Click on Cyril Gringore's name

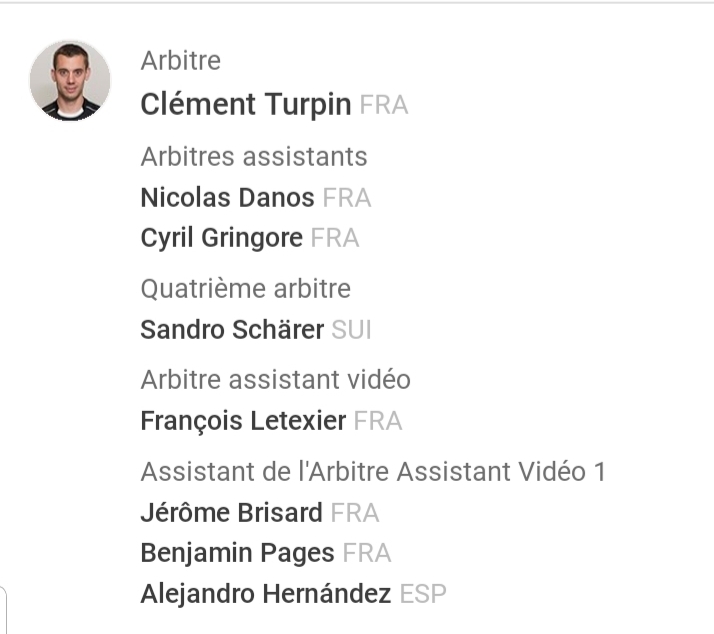point(221,239)
